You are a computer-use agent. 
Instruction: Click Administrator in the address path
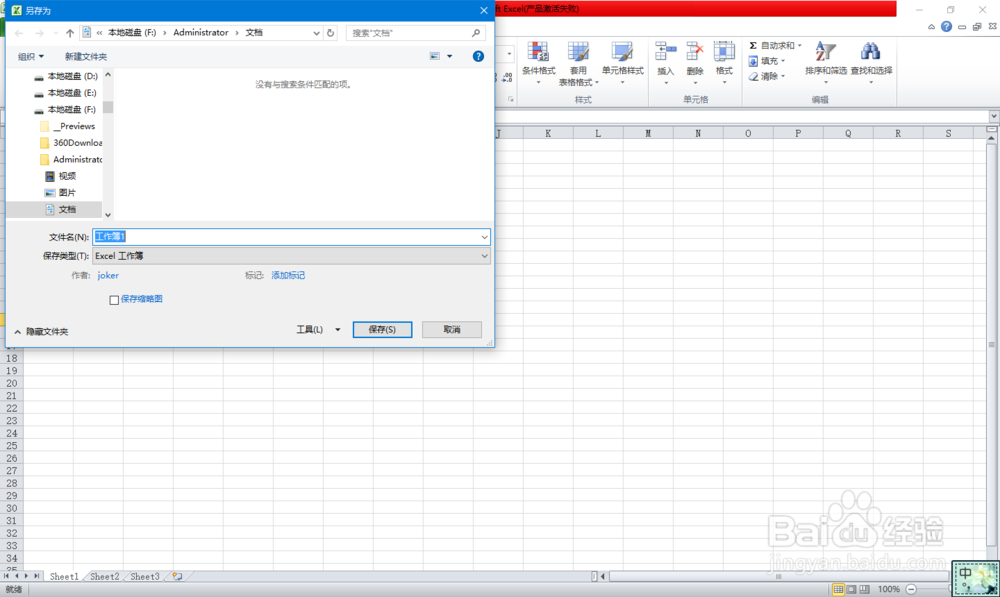(x=200, y=33)
